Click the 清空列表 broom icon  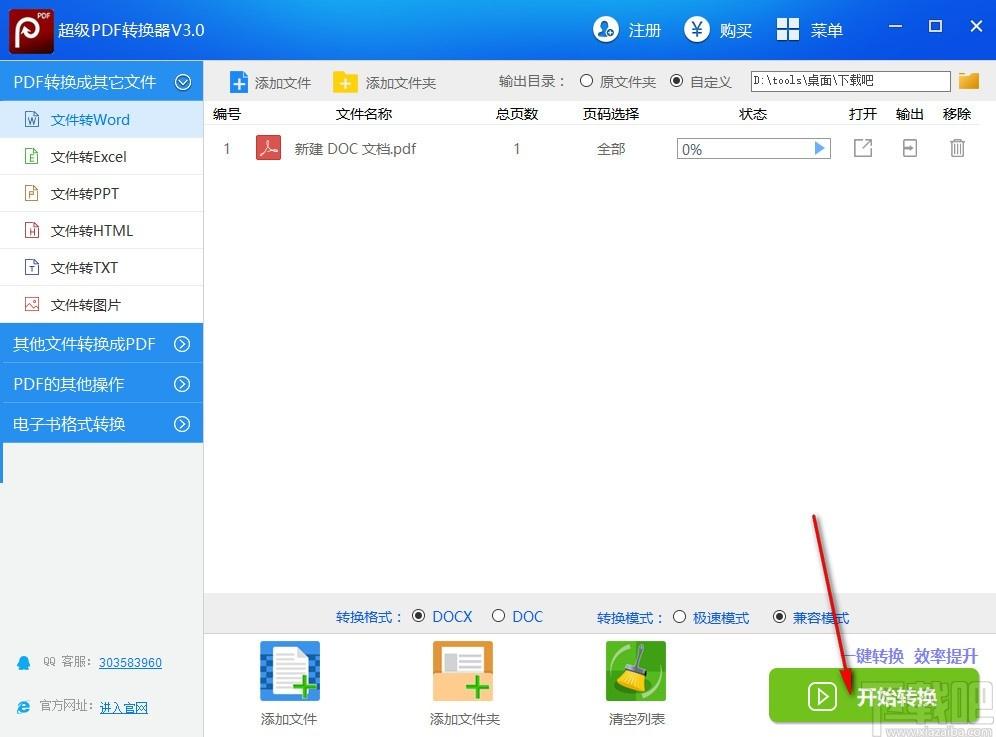(x=636, y=671)
